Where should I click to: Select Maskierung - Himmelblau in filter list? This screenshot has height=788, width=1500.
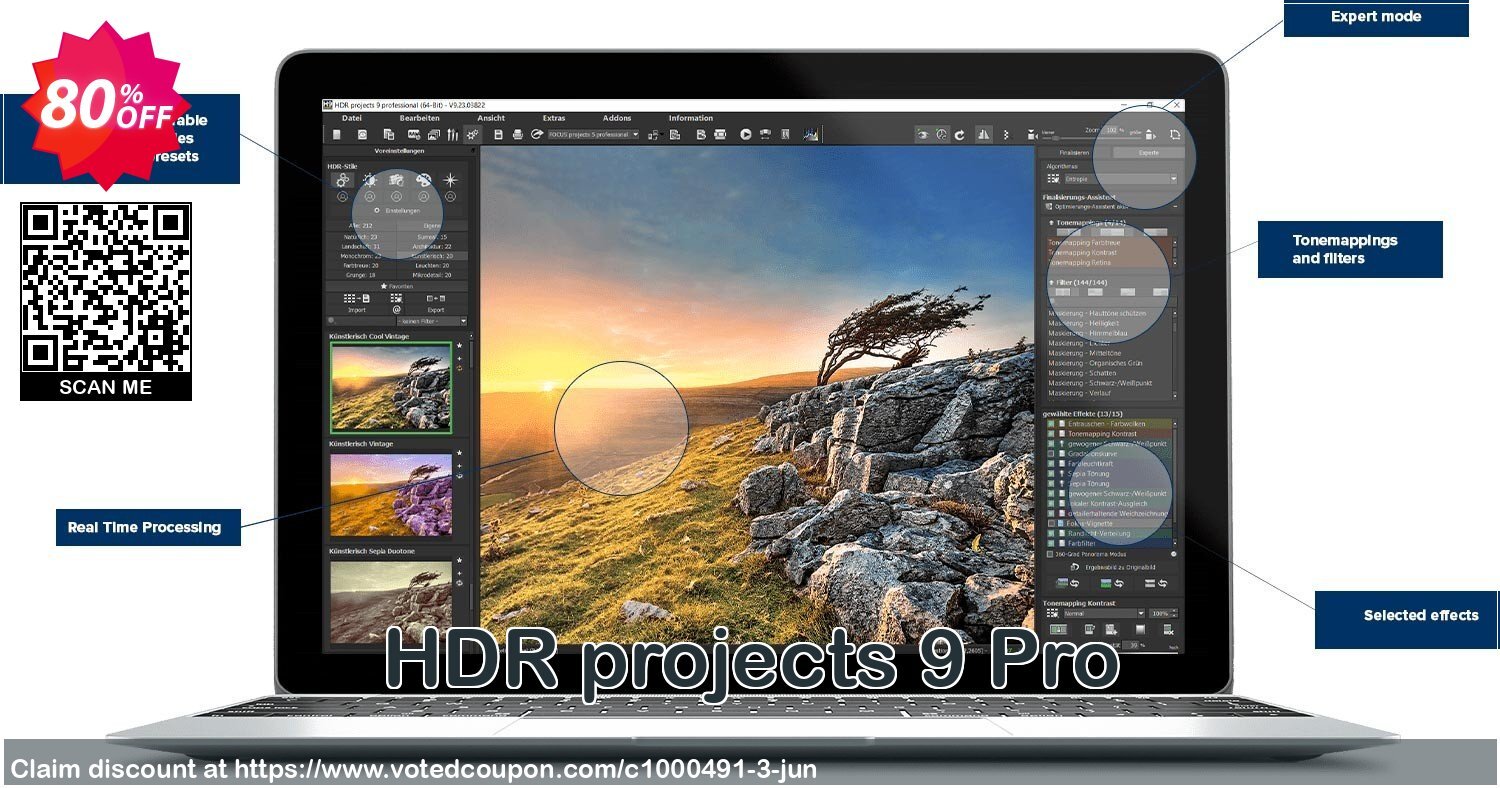[1088, 333]
